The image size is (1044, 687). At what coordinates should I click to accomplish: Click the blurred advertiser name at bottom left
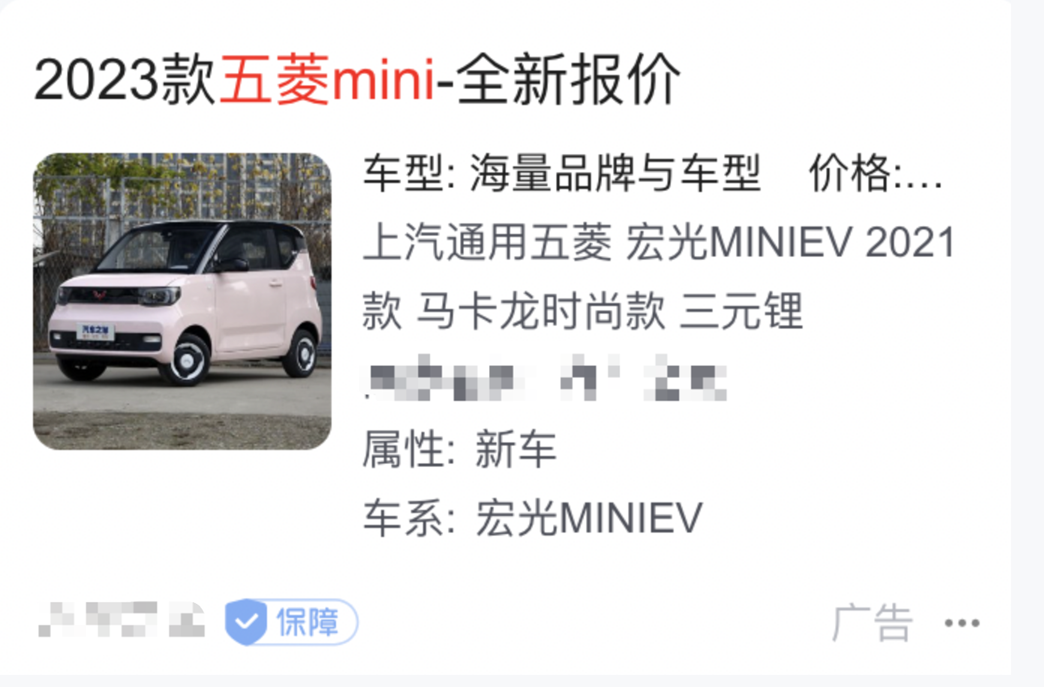[x=121, y=619]
